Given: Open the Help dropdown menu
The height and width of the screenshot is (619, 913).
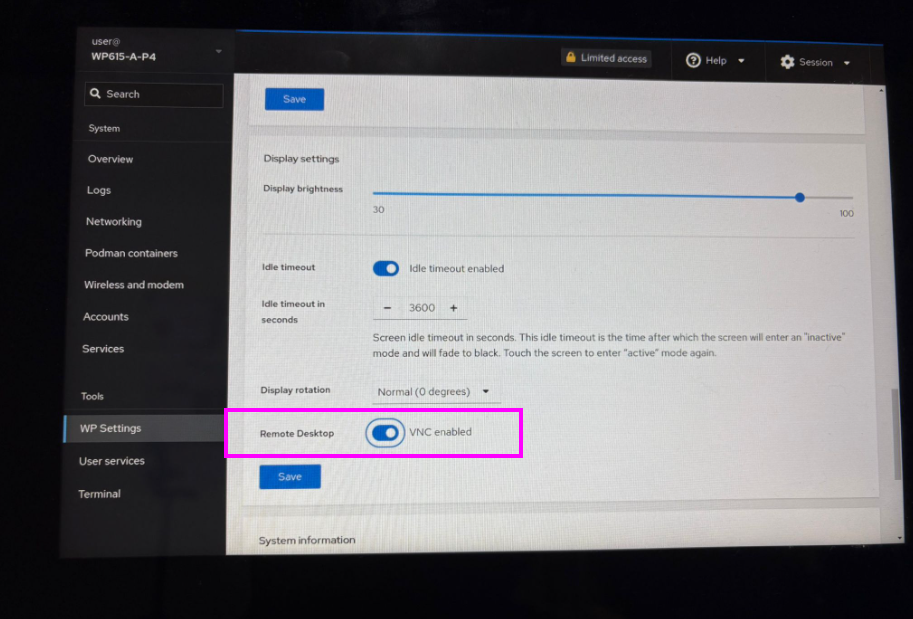Looking at the screenshot, I should 715,61.
